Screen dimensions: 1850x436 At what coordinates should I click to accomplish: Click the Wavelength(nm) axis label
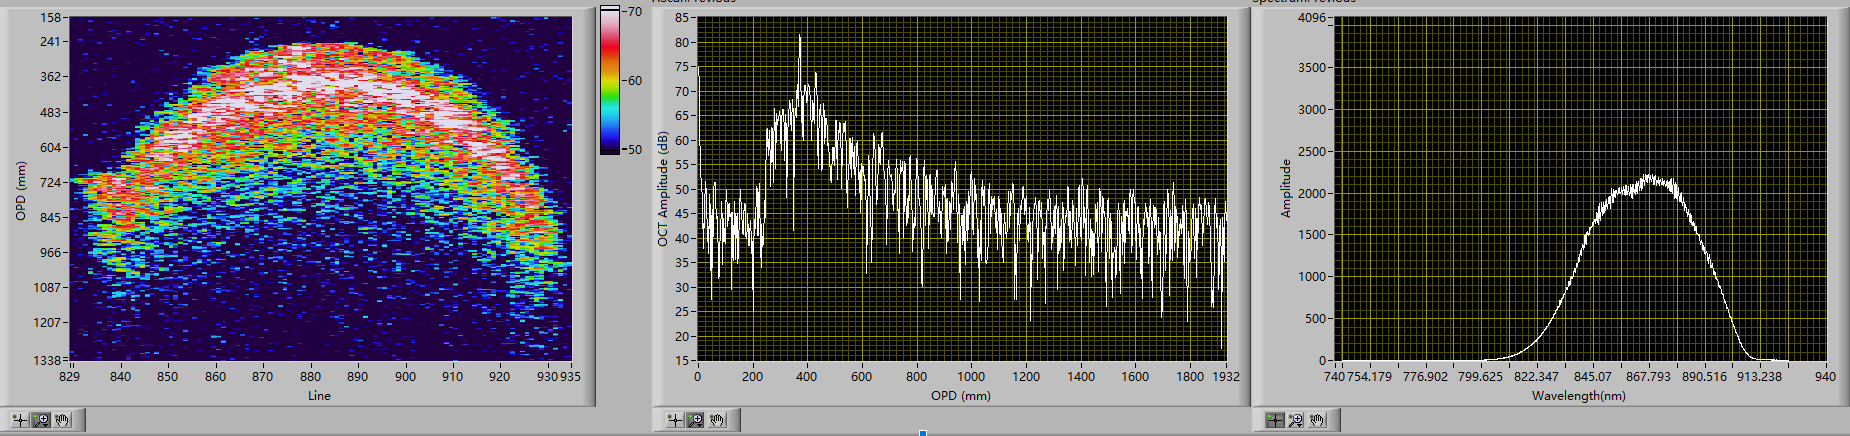[1578, 396]
